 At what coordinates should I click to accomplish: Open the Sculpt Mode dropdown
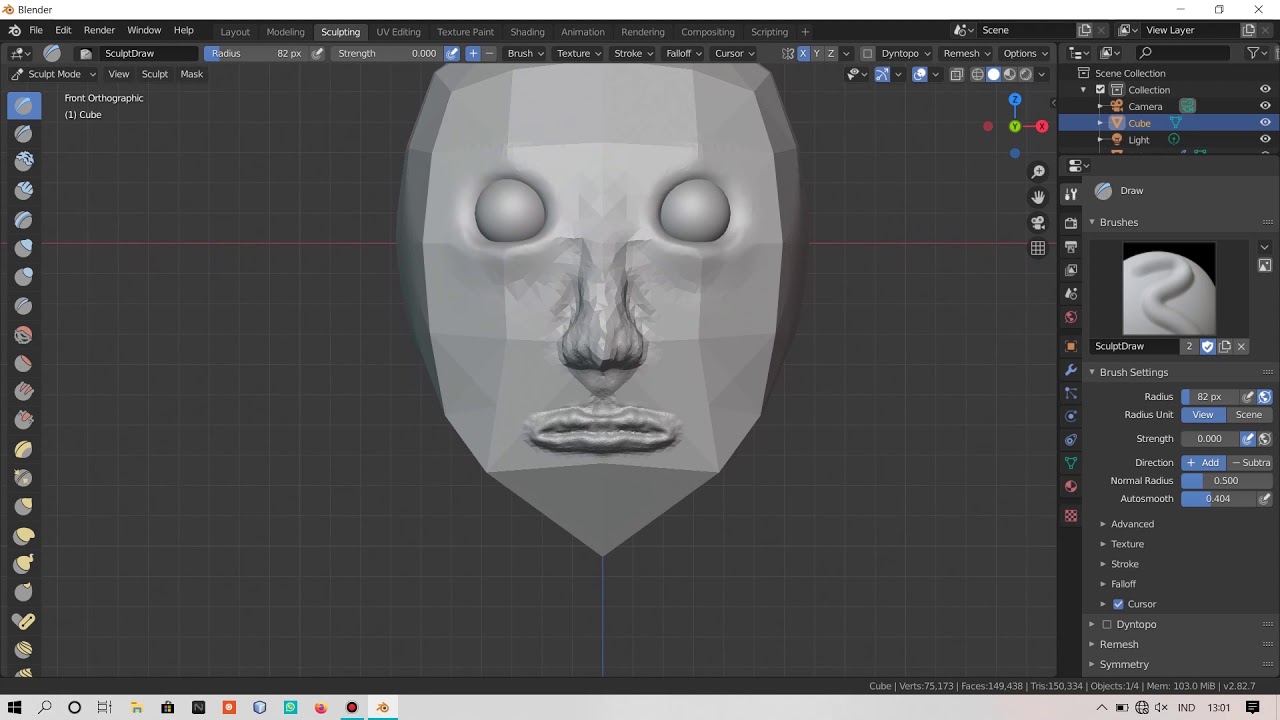(x=54, y=74)
